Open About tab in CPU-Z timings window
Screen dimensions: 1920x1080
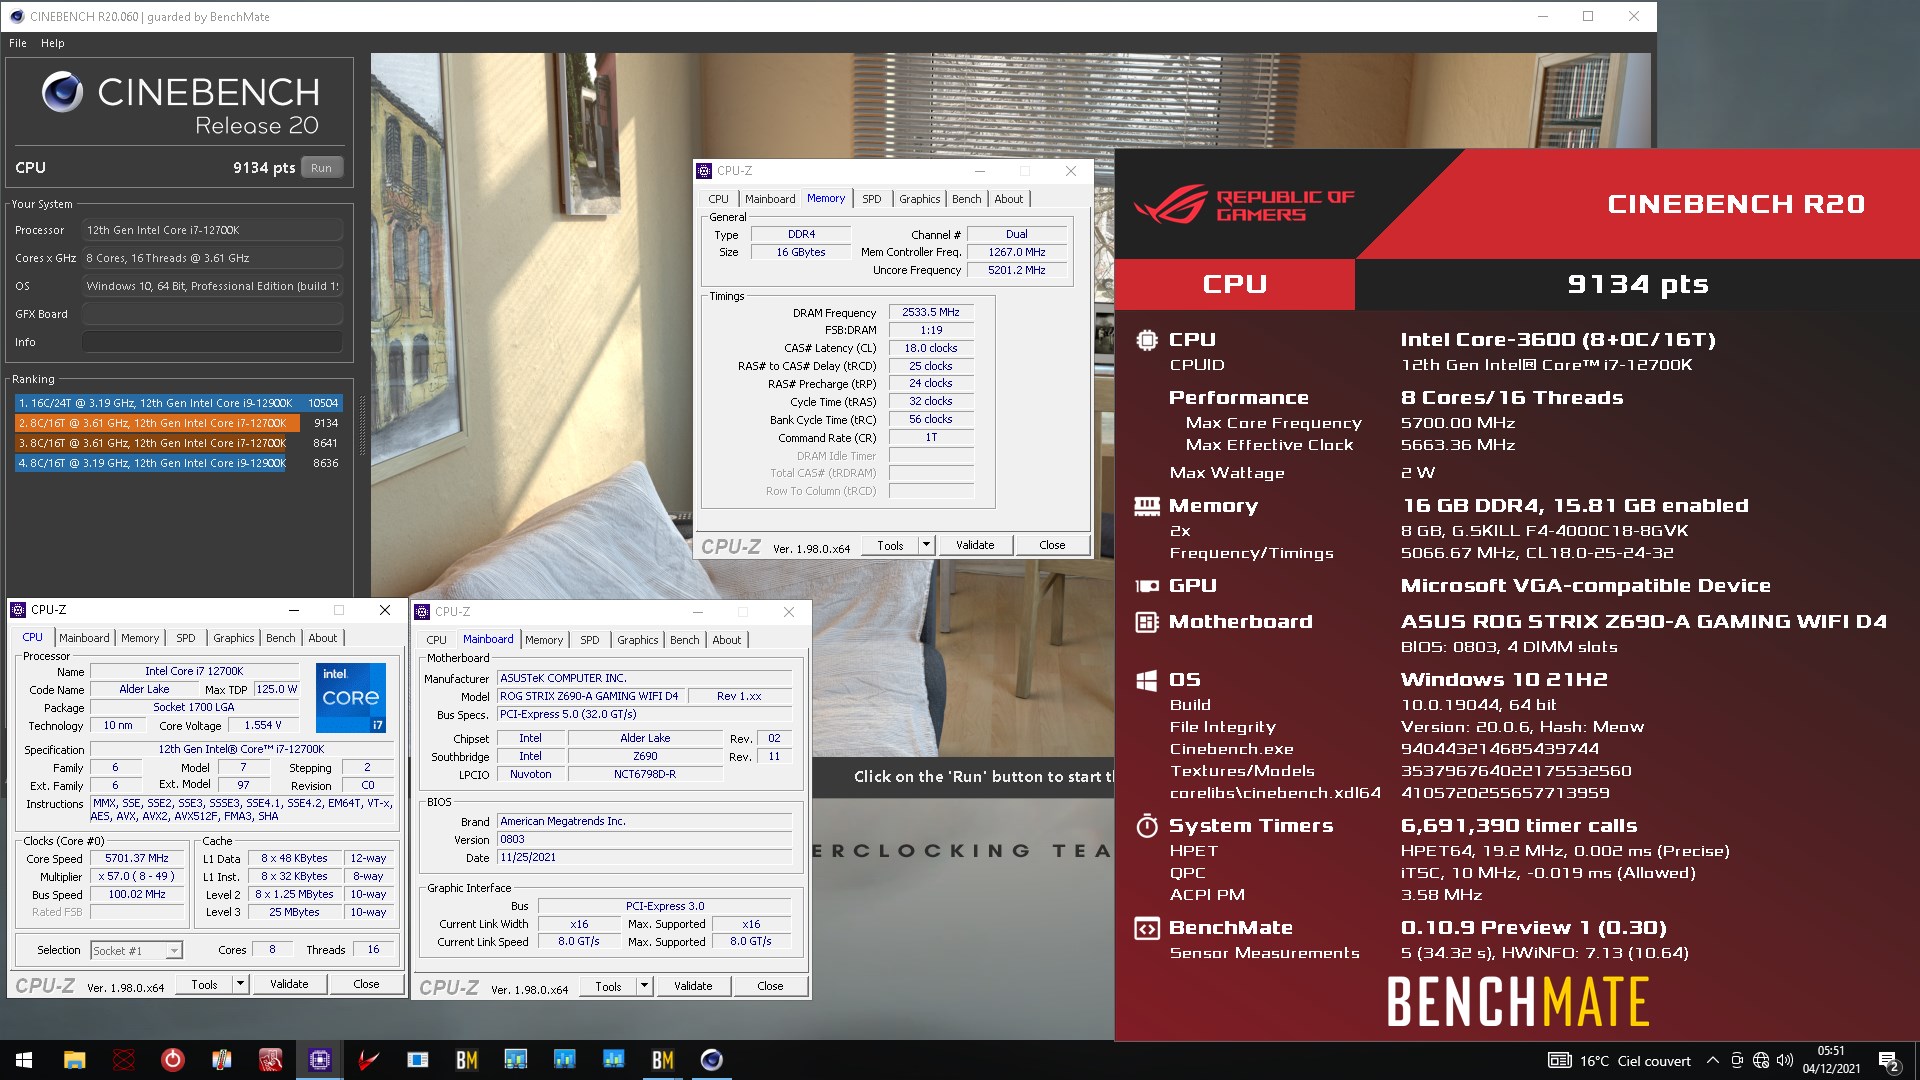[1009, 199]
